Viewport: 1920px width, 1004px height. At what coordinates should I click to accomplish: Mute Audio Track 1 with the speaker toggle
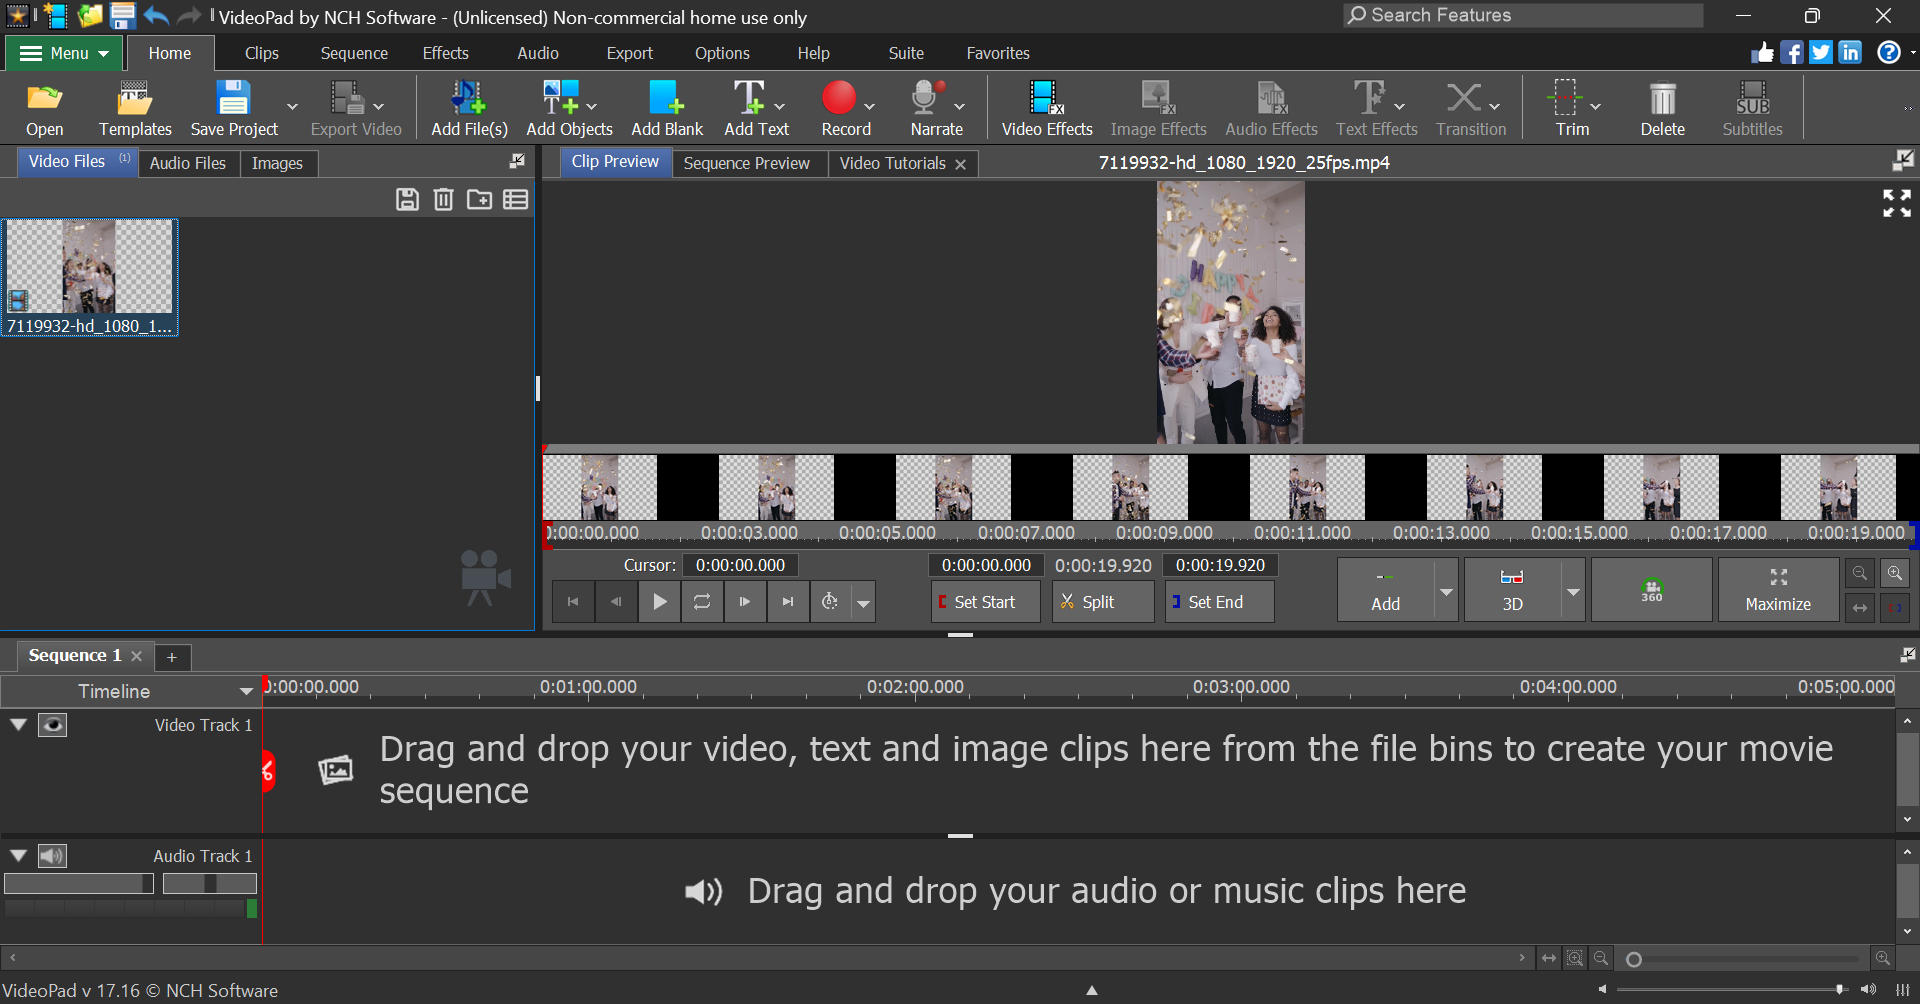52,856
